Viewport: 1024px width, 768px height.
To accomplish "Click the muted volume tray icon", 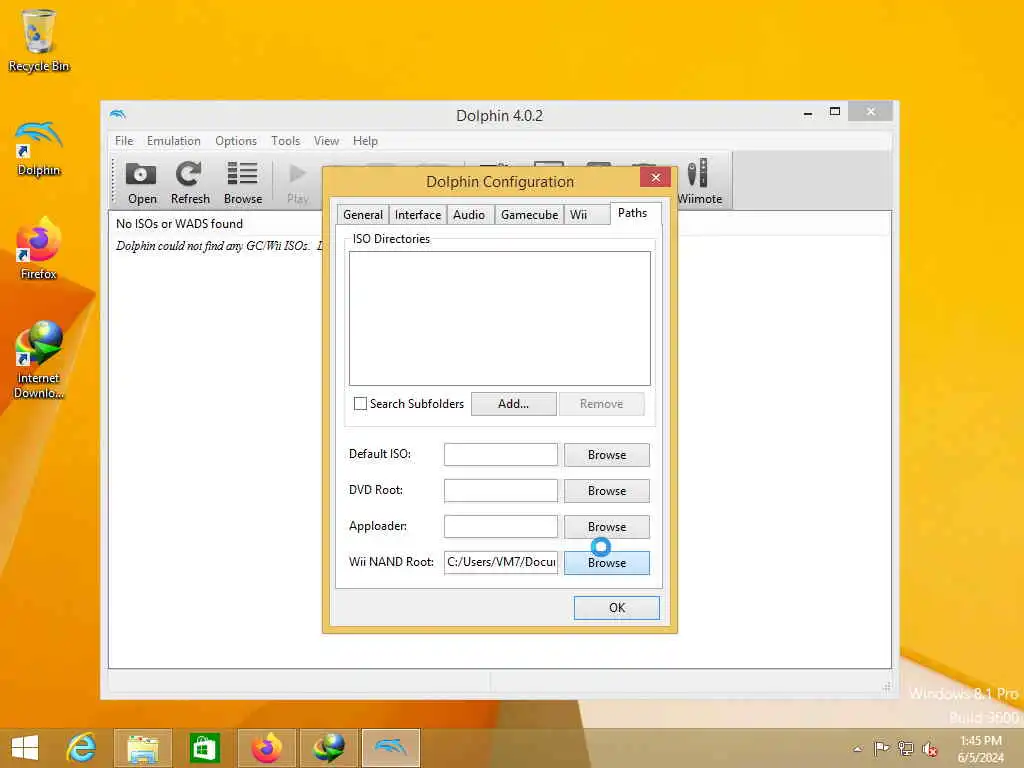I will pos(929,748).
